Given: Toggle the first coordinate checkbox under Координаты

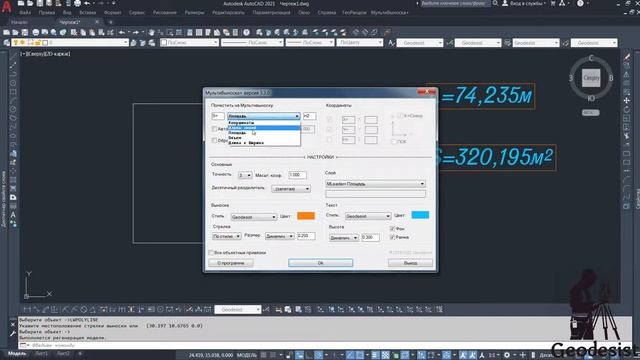Looking at the screenshot, I should tap(330, 120).
